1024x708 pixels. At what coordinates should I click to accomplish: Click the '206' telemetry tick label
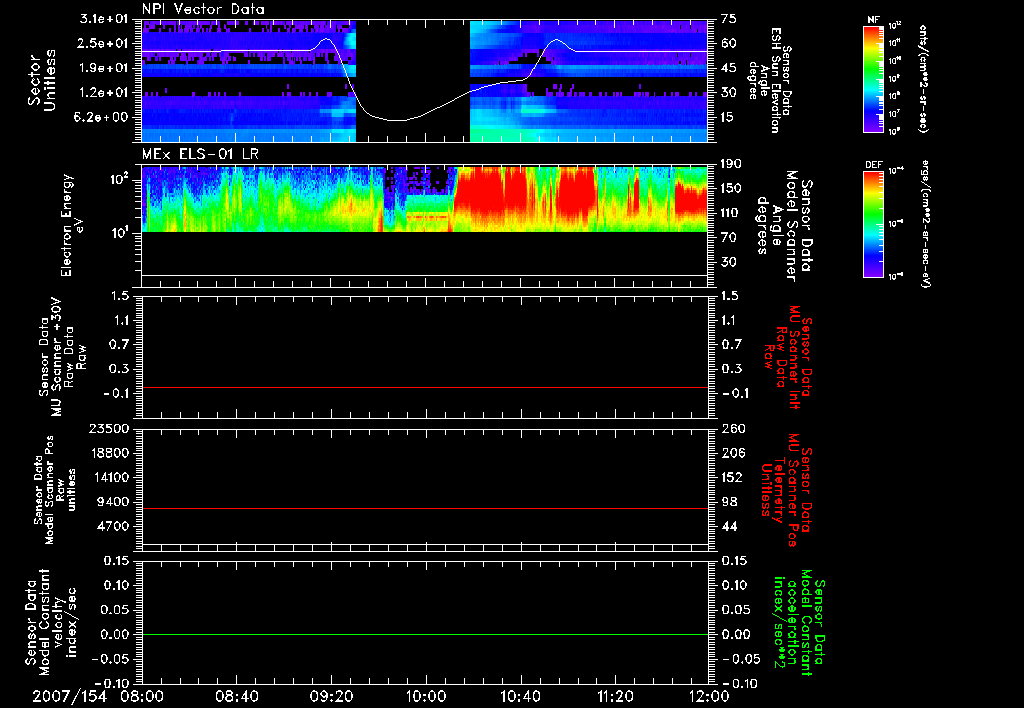click(x=733, y=453)
